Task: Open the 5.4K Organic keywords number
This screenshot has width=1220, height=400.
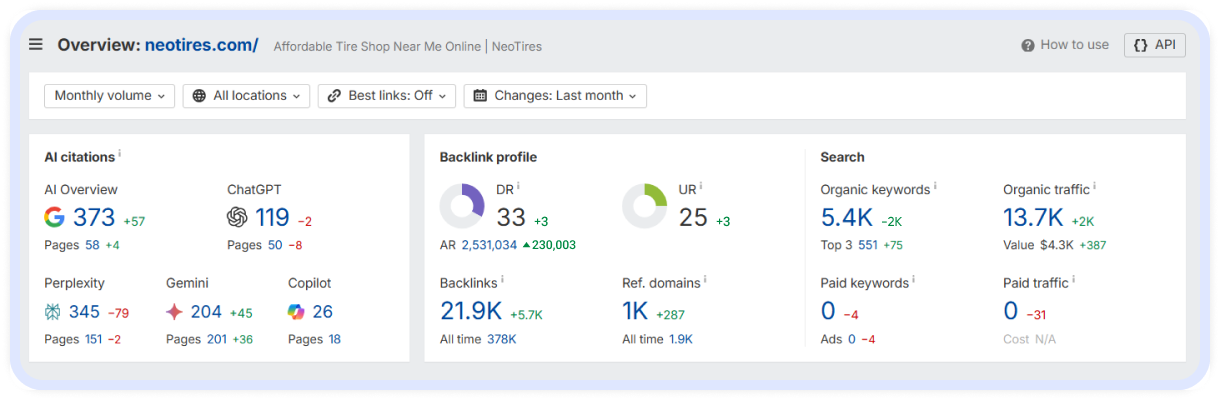Action: pyautogui.click(x=846, y=217)
